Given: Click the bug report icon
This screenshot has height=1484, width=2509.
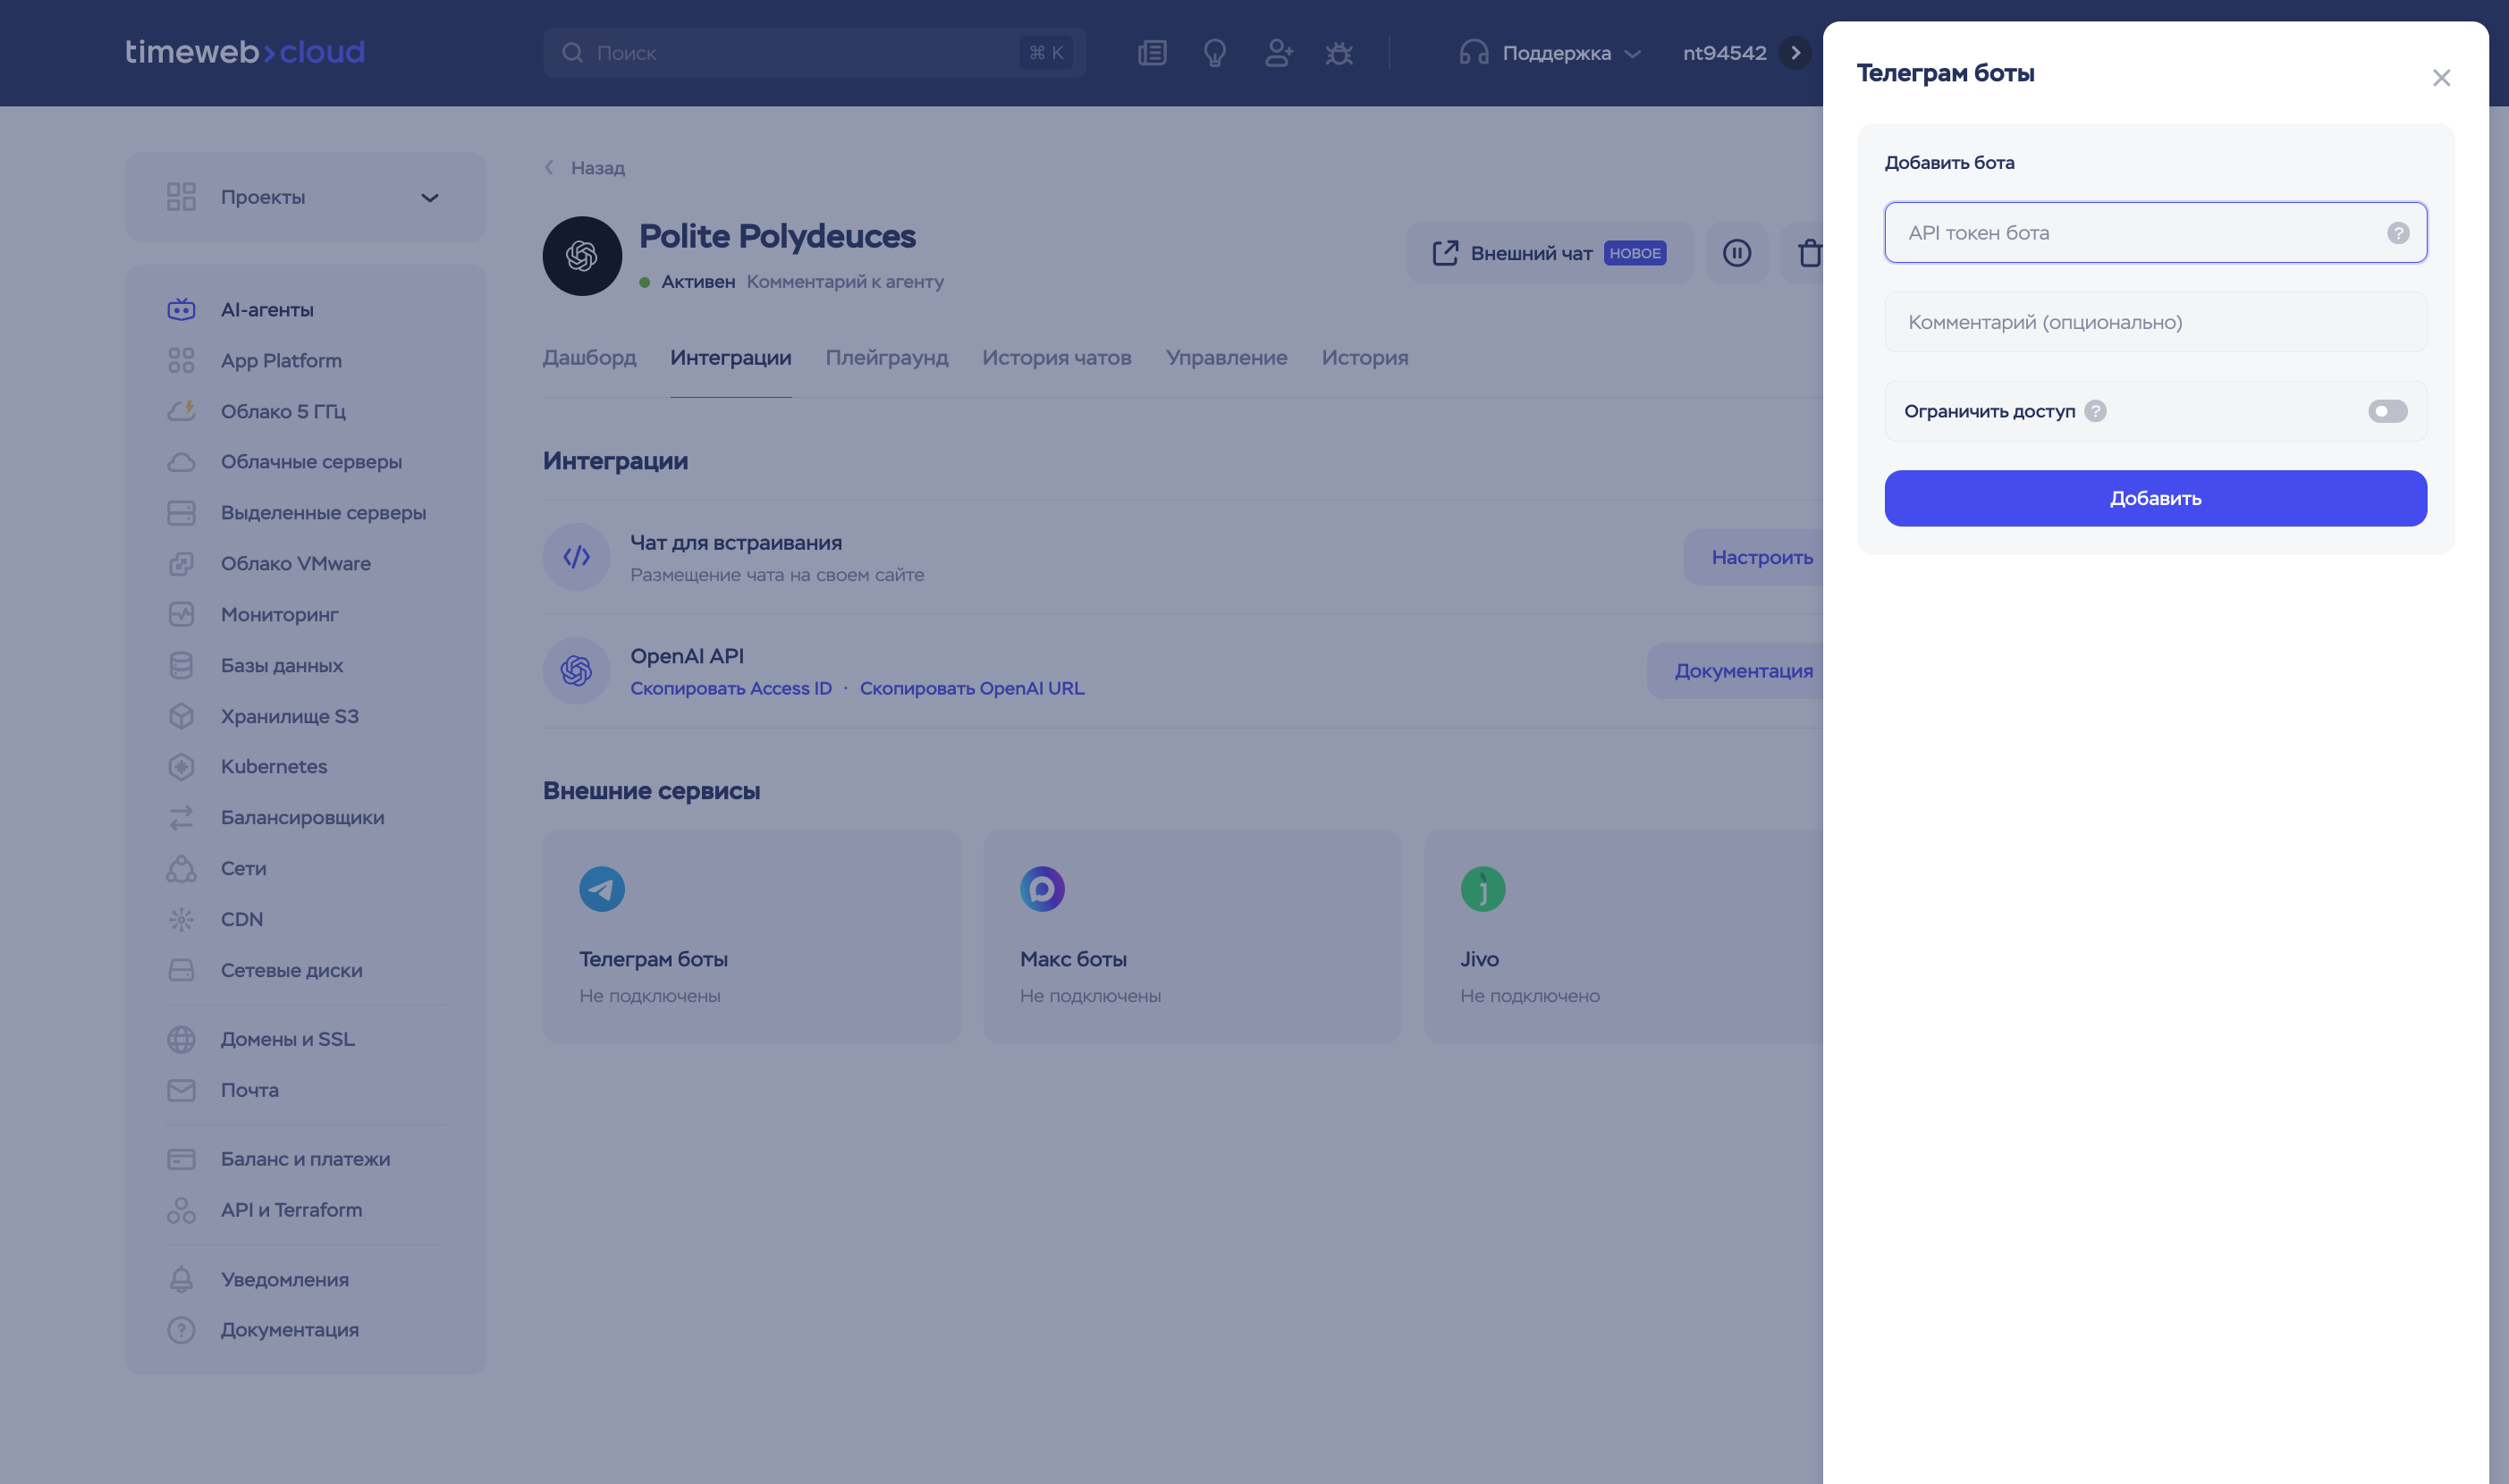Looking at the screenshot, I should (1339, 53).
